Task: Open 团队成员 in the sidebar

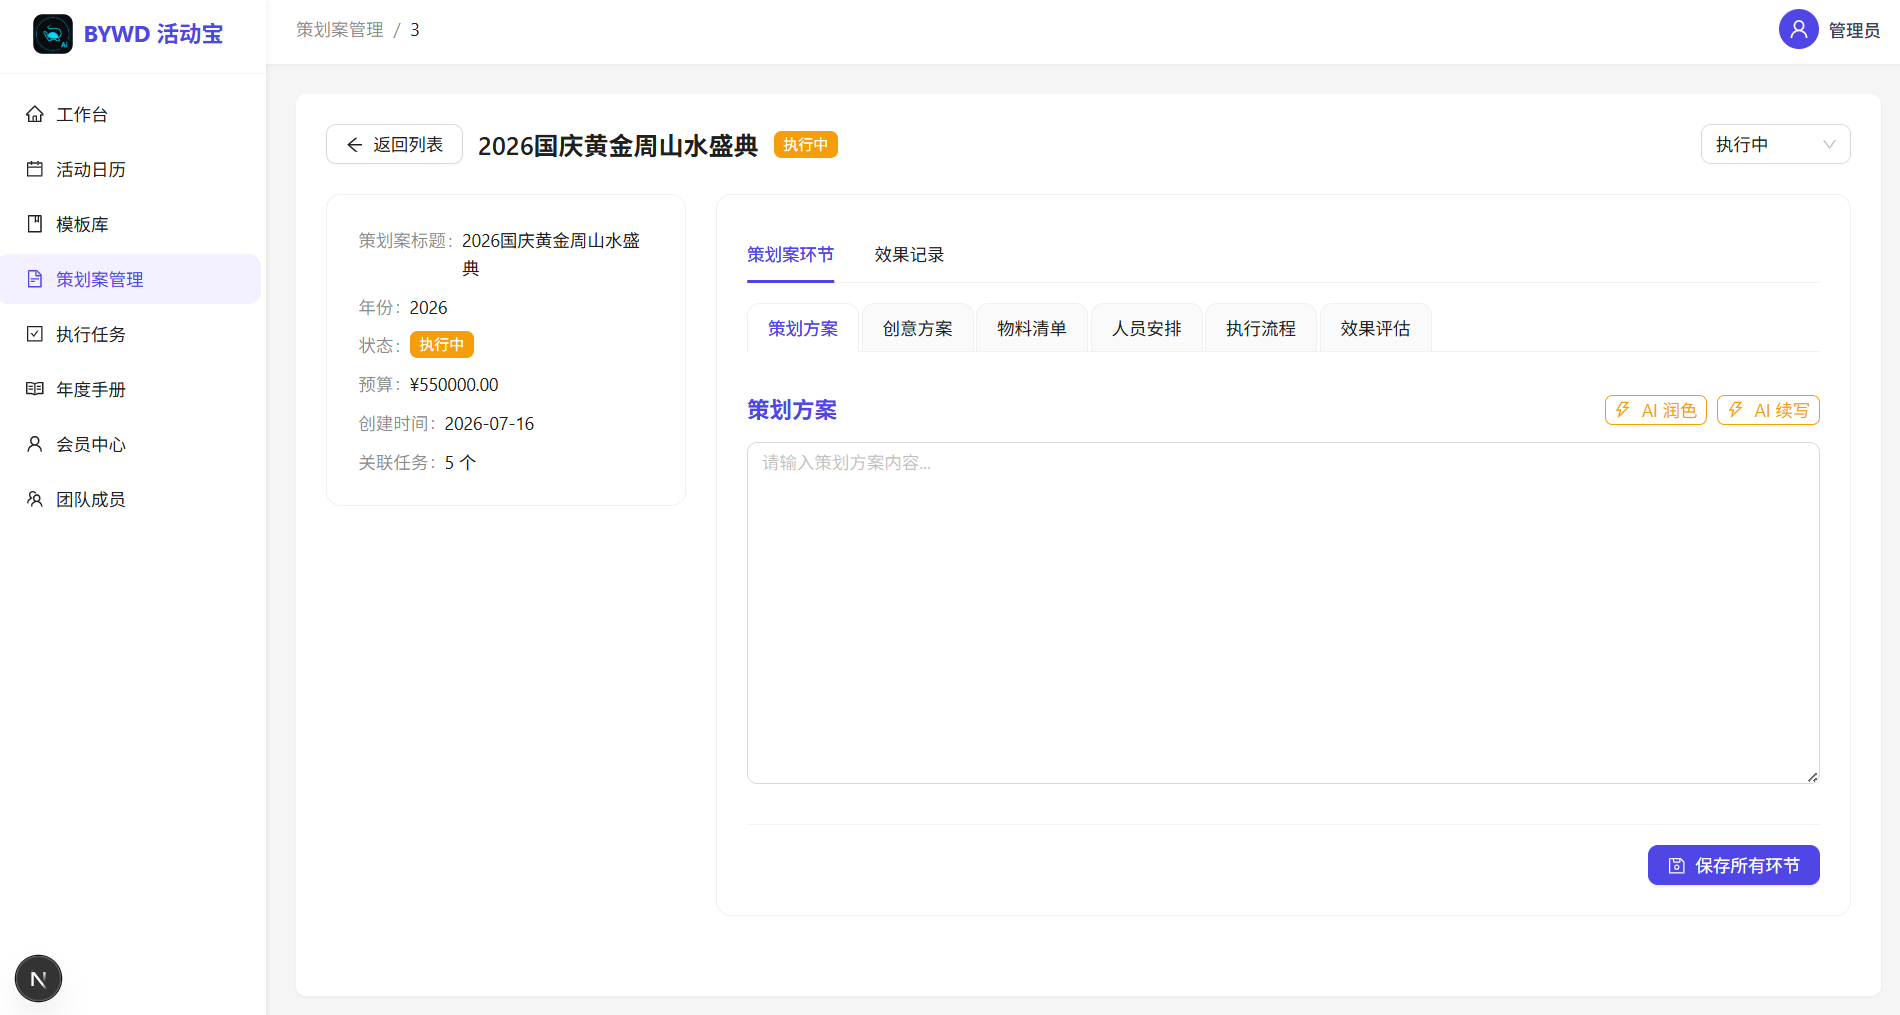Action: 131,499
